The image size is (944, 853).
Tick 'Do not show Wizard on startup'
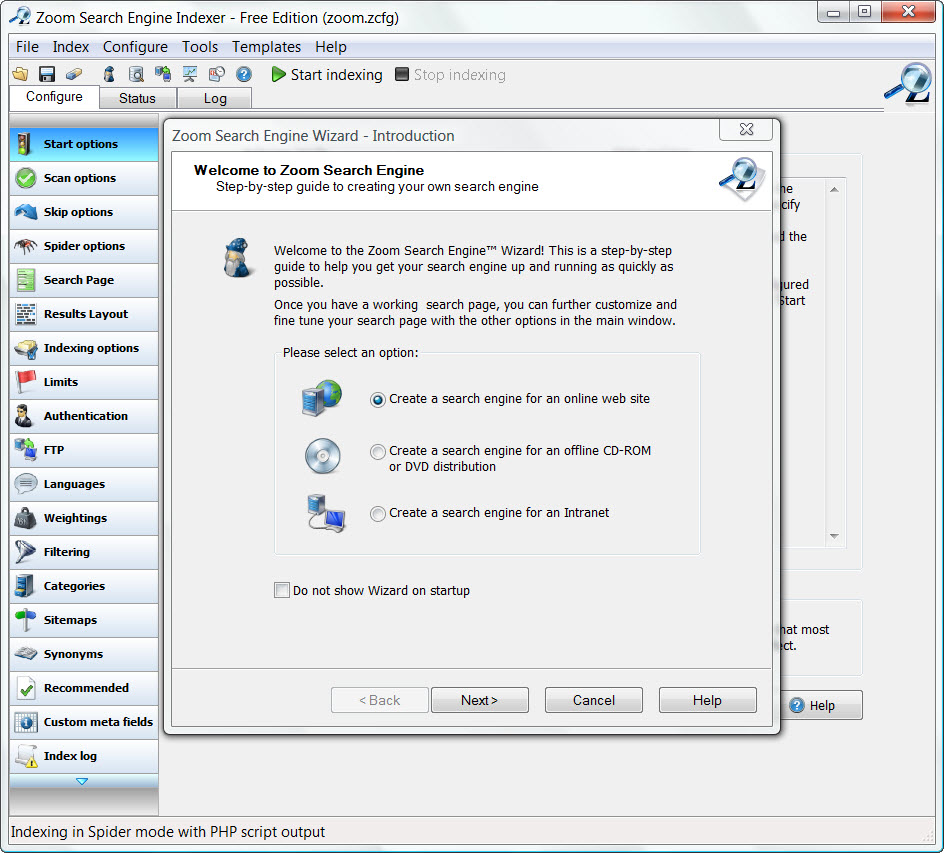(x=282, y=590)
